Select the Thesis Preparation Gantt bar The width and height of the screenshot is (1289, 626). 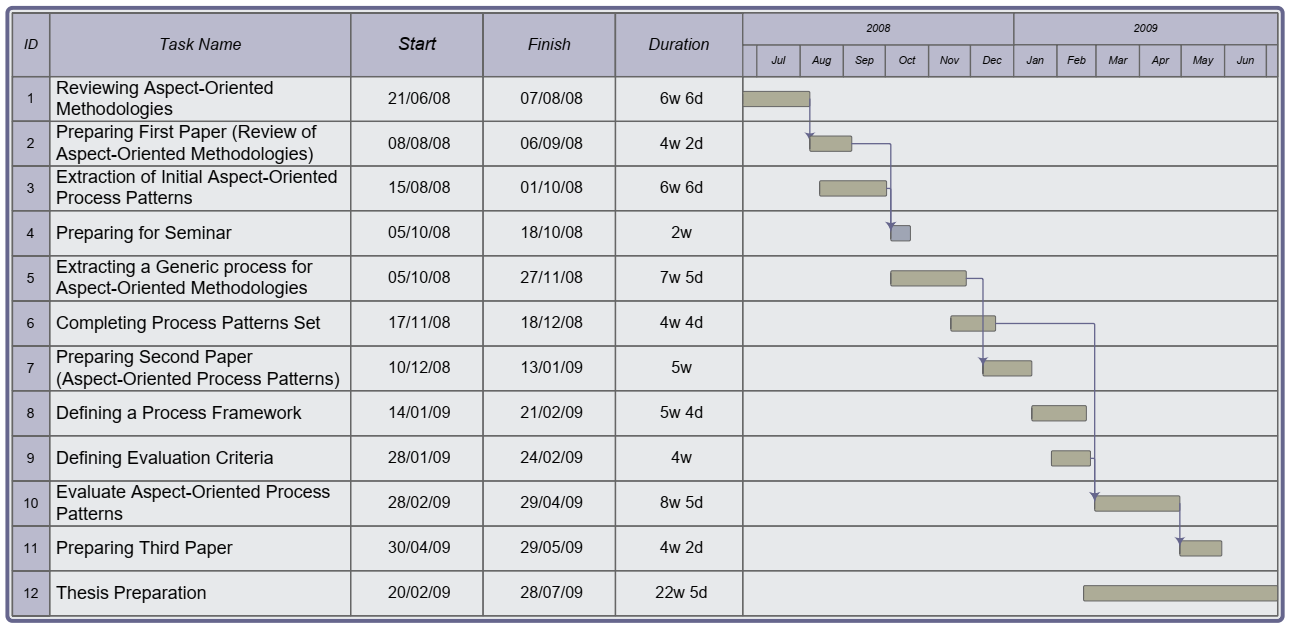point(1180,593)
